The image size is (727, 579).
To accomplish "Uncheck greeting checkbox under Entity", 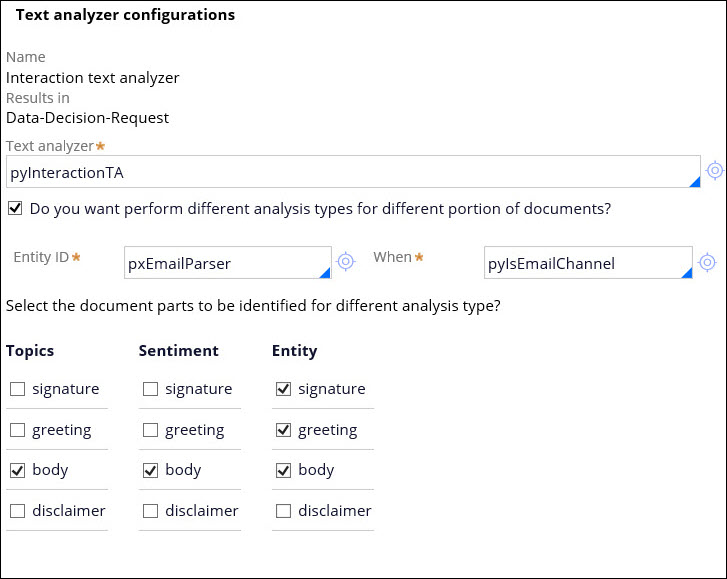I will (x=283, y=430).
